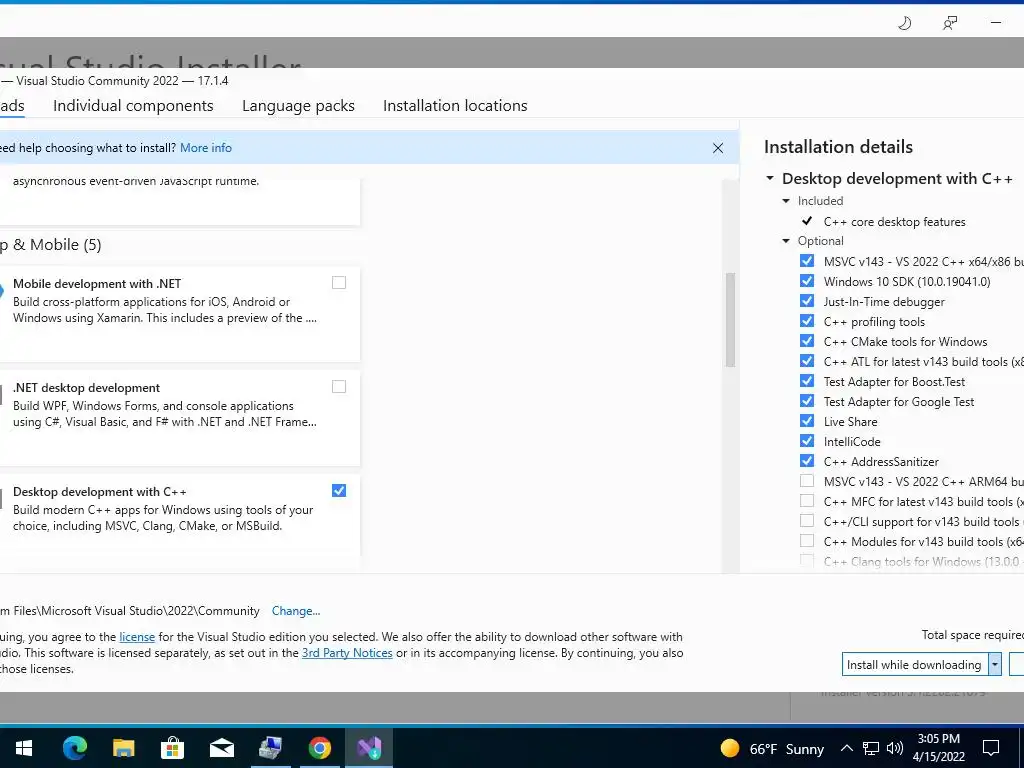Dismiss the help info banner
This screenshot has width=1024, height=768.
(x=718, y=148)
